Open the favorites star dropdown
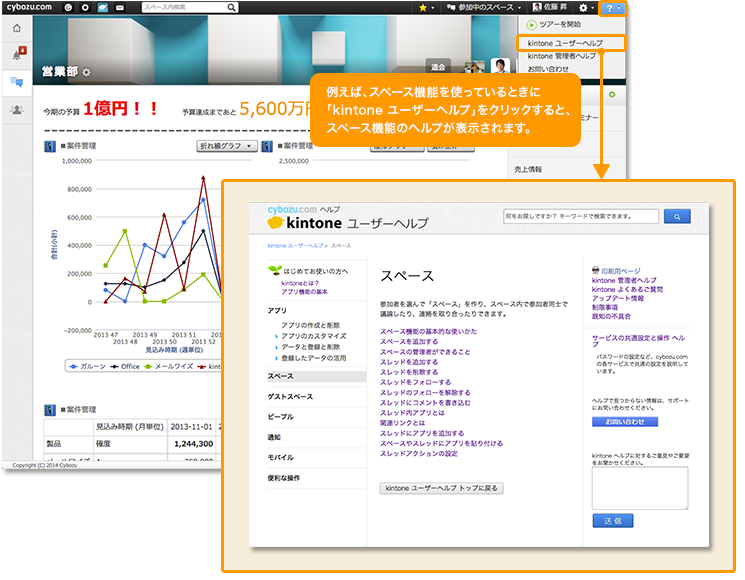Image resolution: width=745 pixels, height=580 pixels. click(x=426, y=7)
